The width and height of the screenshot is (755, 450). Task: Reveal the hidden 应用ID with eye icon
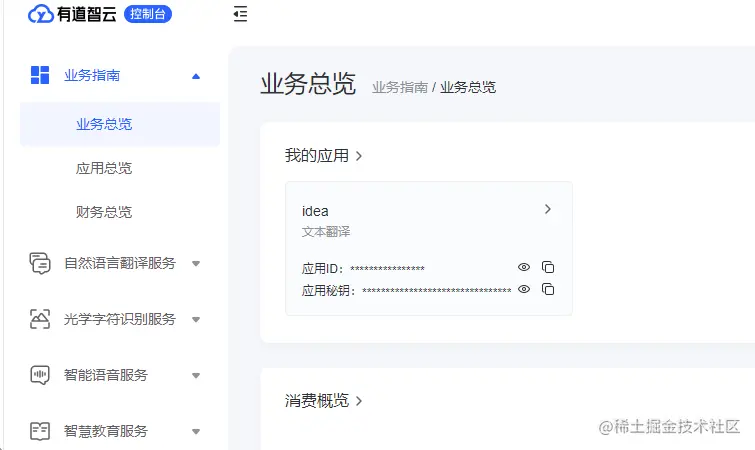click(x=524, y=267)
